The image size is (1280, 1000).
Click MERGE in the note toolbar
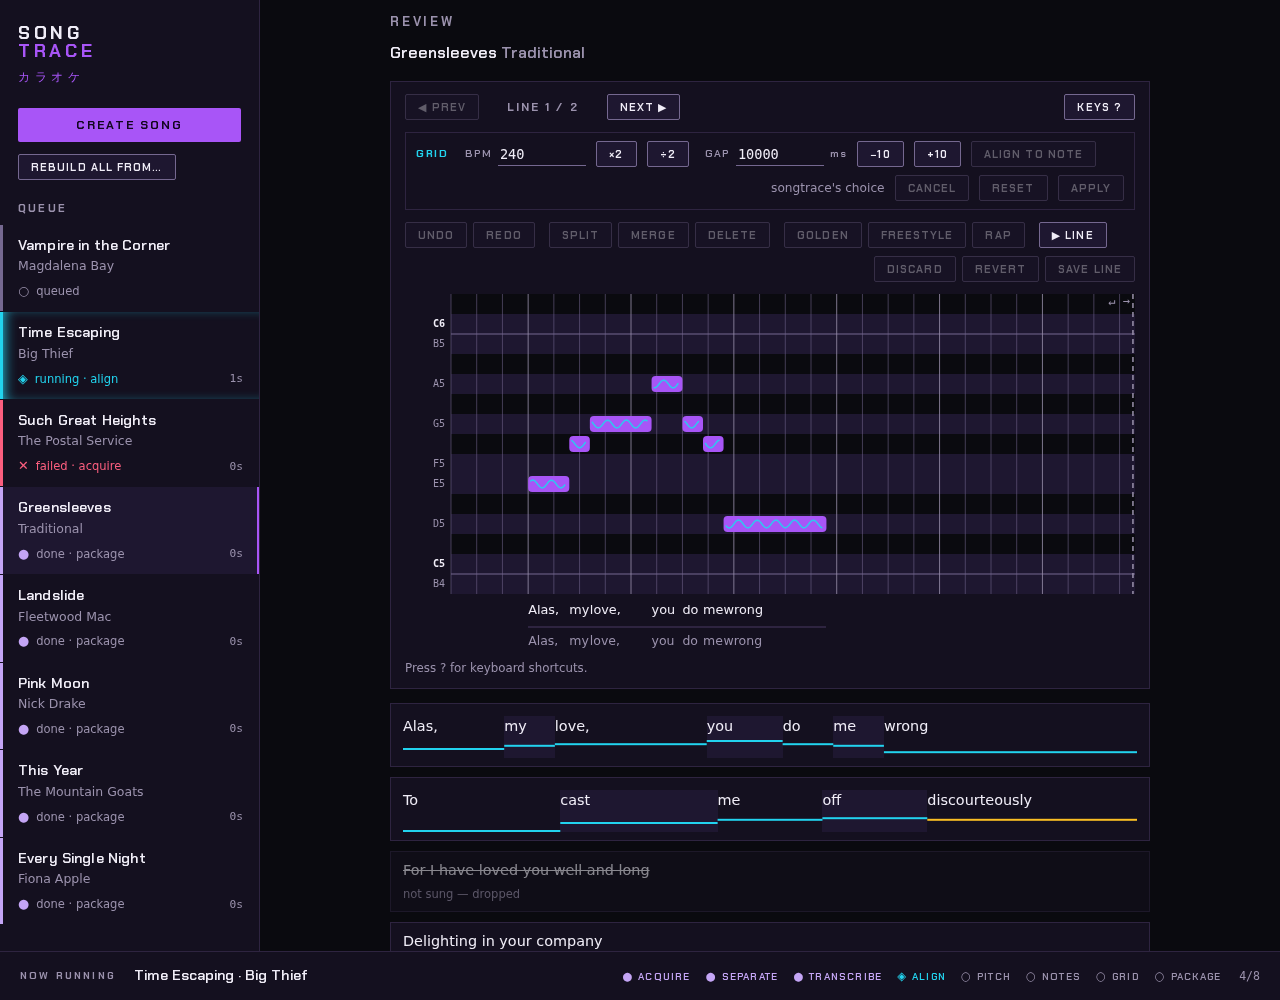pyautogui.click(x=653, y=235)
